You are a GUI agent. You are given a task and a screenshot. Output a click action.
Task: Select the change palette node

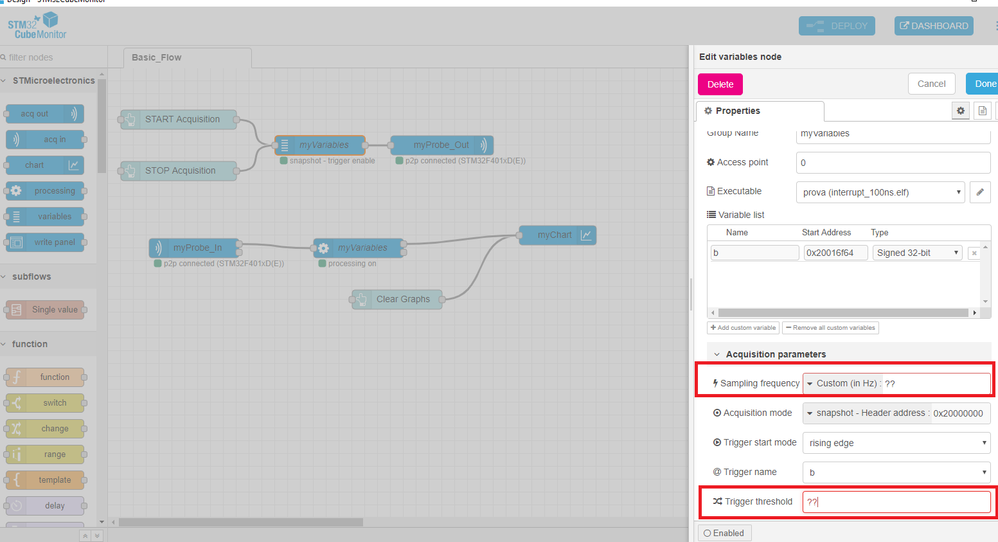(45, 429)
